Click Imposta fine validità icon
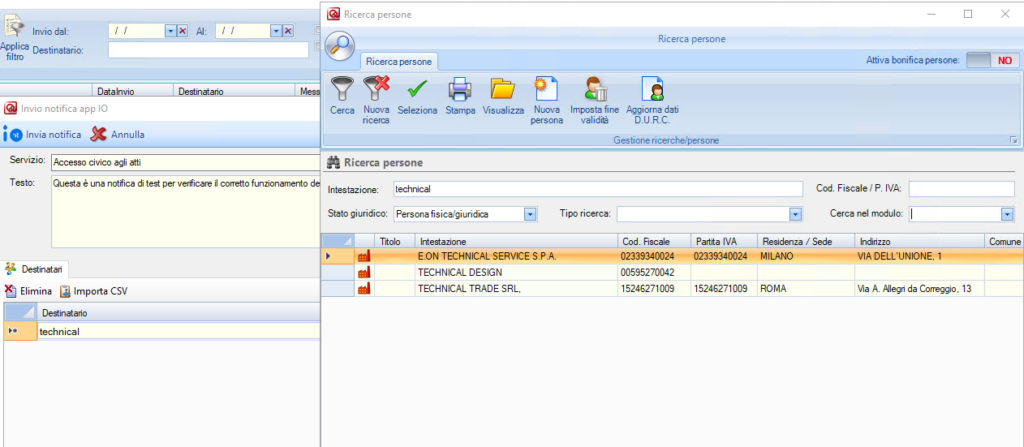1024x447 pixels. (594, 88)
